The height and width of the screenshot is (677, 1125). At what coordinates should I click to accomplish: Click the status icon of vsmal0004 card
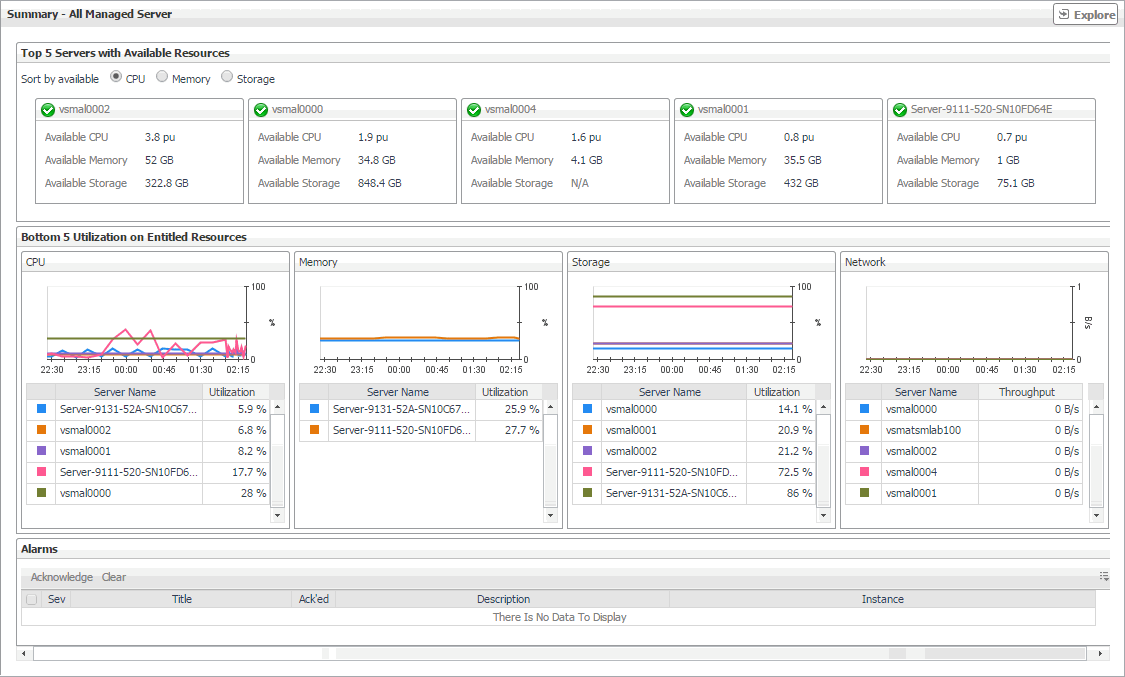(x=474, y=110)
